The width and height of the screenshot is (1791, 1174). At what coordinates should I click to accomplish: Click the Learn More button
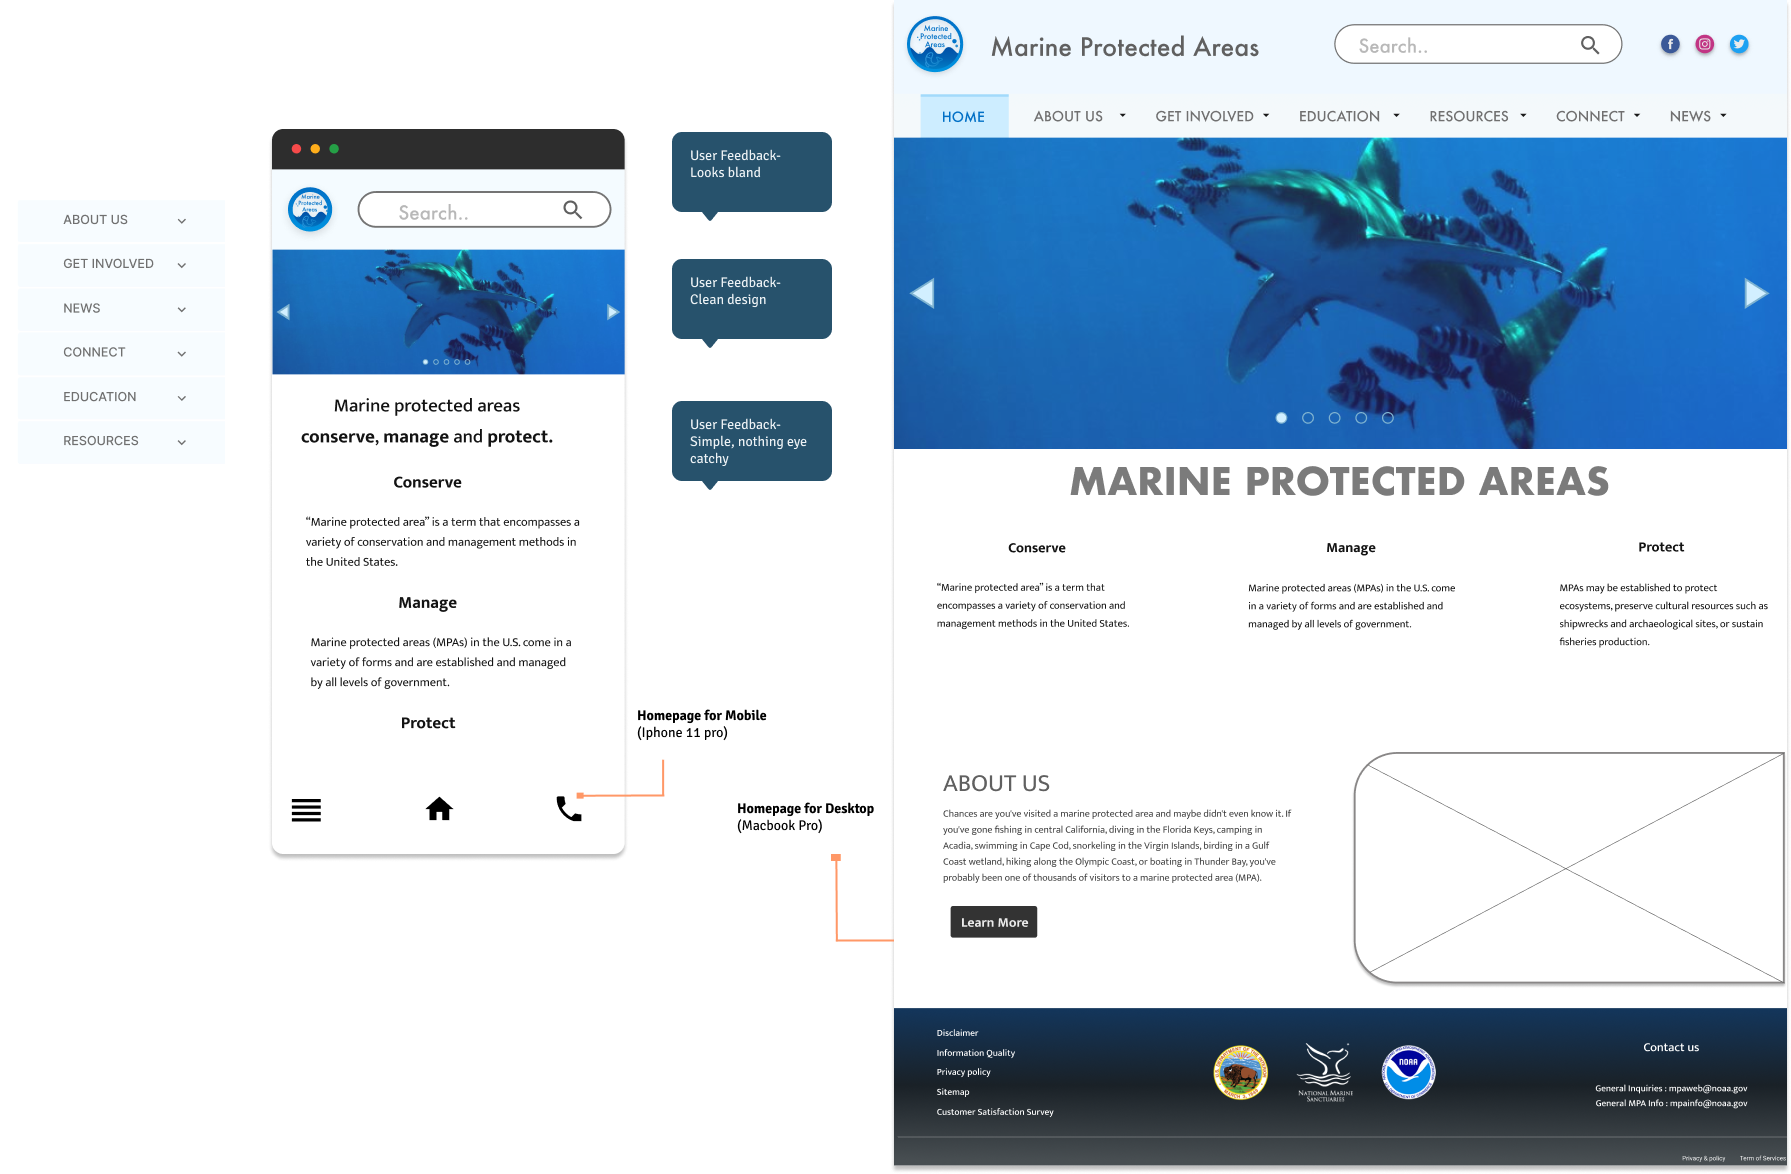[993, 922]
